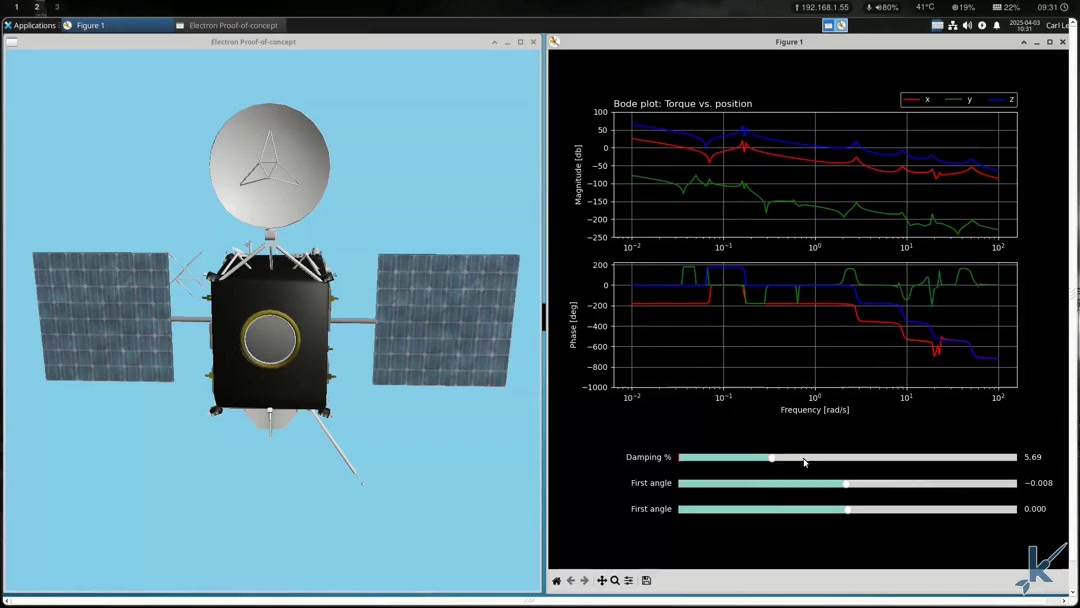Activate the Pan axes tool
1080x608 pixels.
click(602, 581)
